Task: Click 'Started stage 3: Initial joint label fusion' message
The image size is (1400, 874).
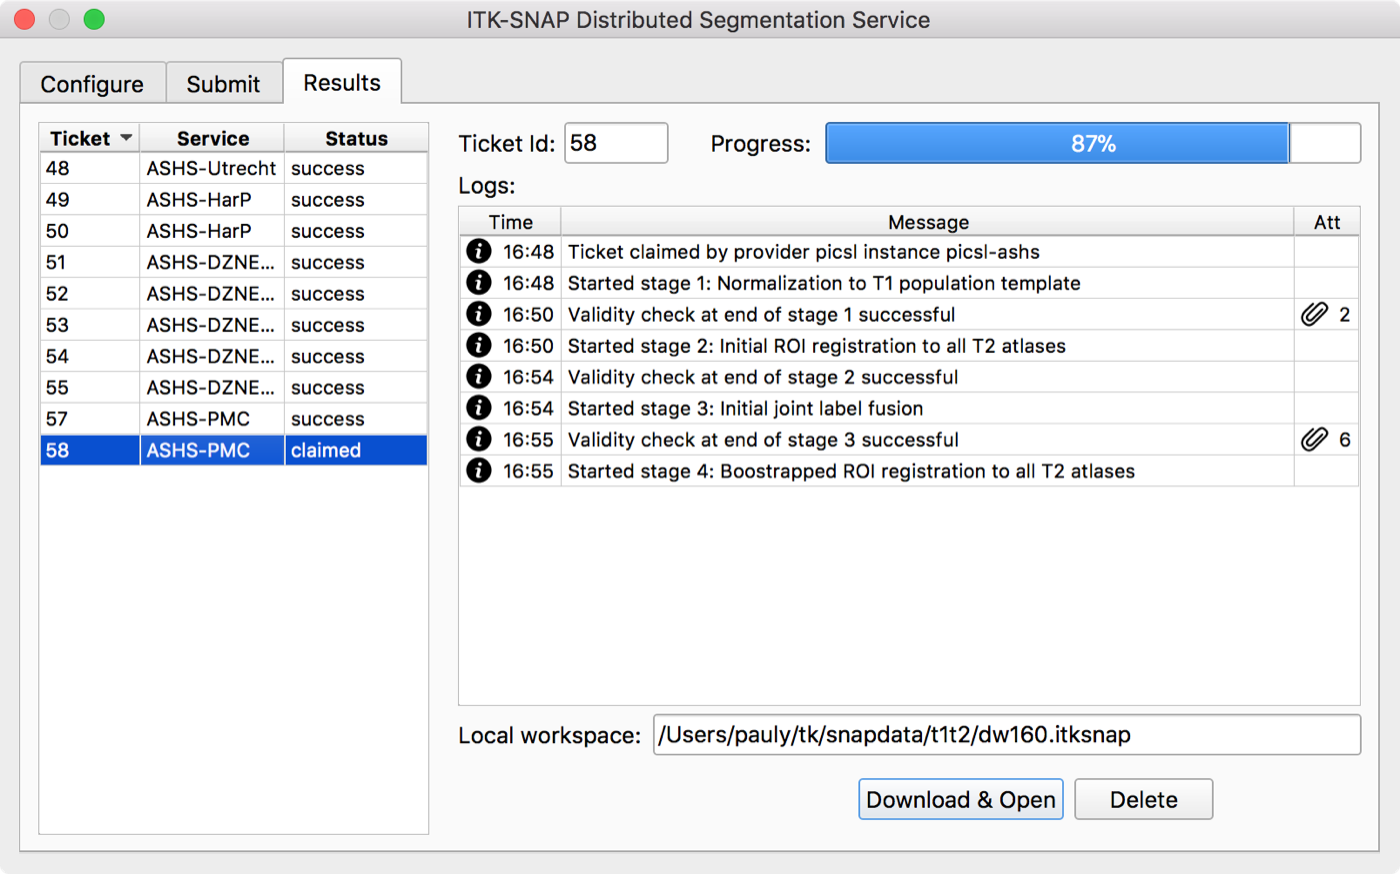Action: click(745, 408)
